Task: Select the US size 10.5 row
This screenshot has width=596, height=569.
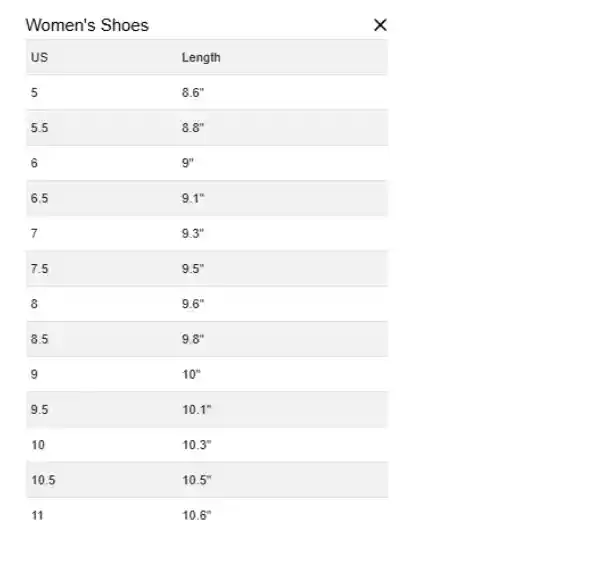Action: pos(207,480)
